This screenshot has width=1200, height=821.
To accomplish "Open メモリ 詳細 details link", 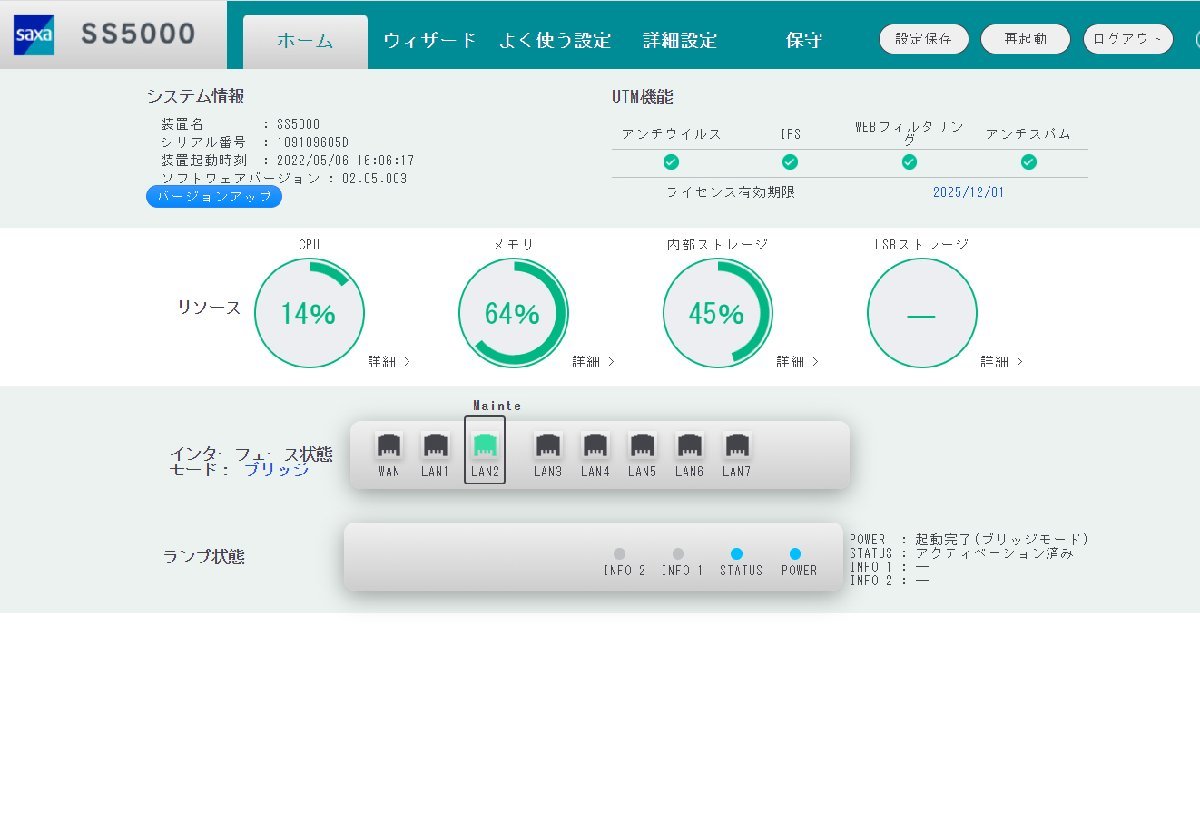I will (593, 361).
